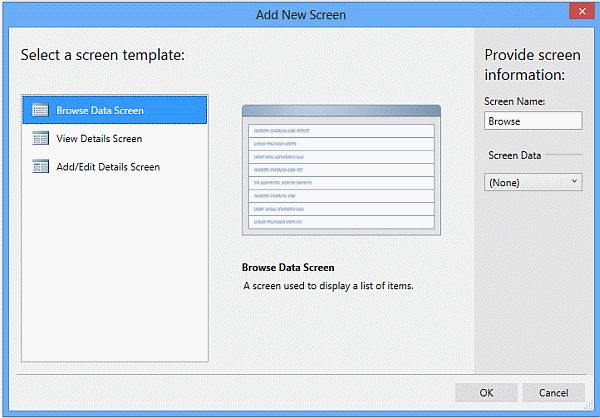Click the Add/Edit Details Screen template icon
Viewport: 600px width, 418px height.
(41, 167)
